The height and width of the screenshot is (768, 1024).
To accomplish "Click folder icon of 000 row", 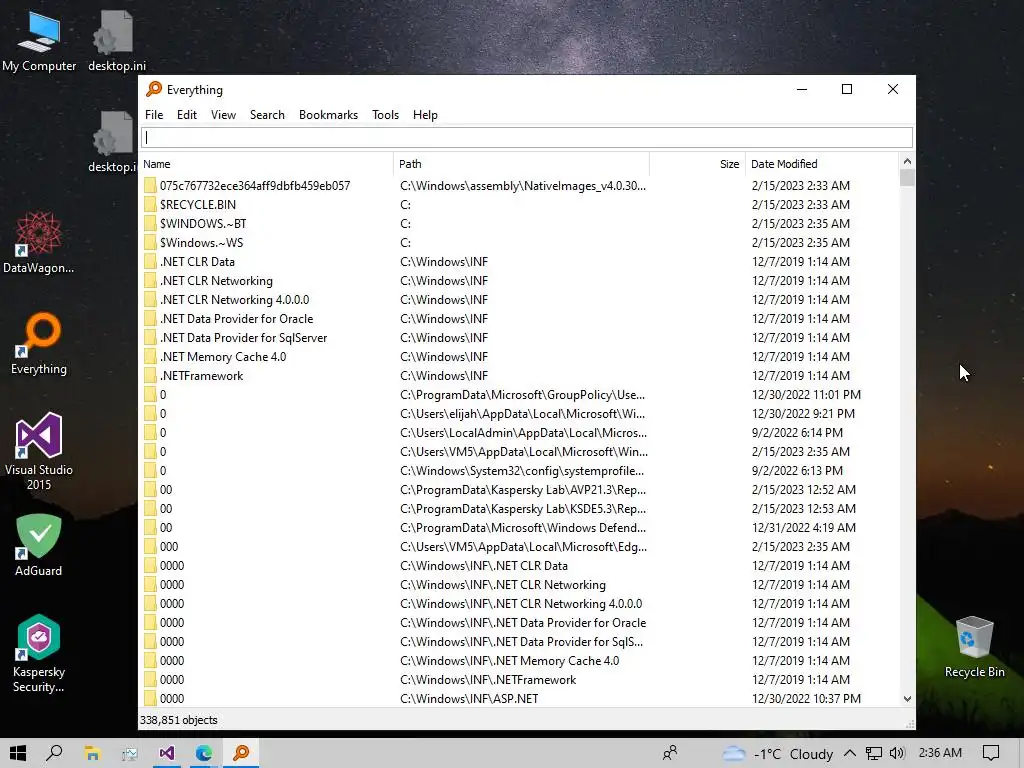I will click(150, 547).
